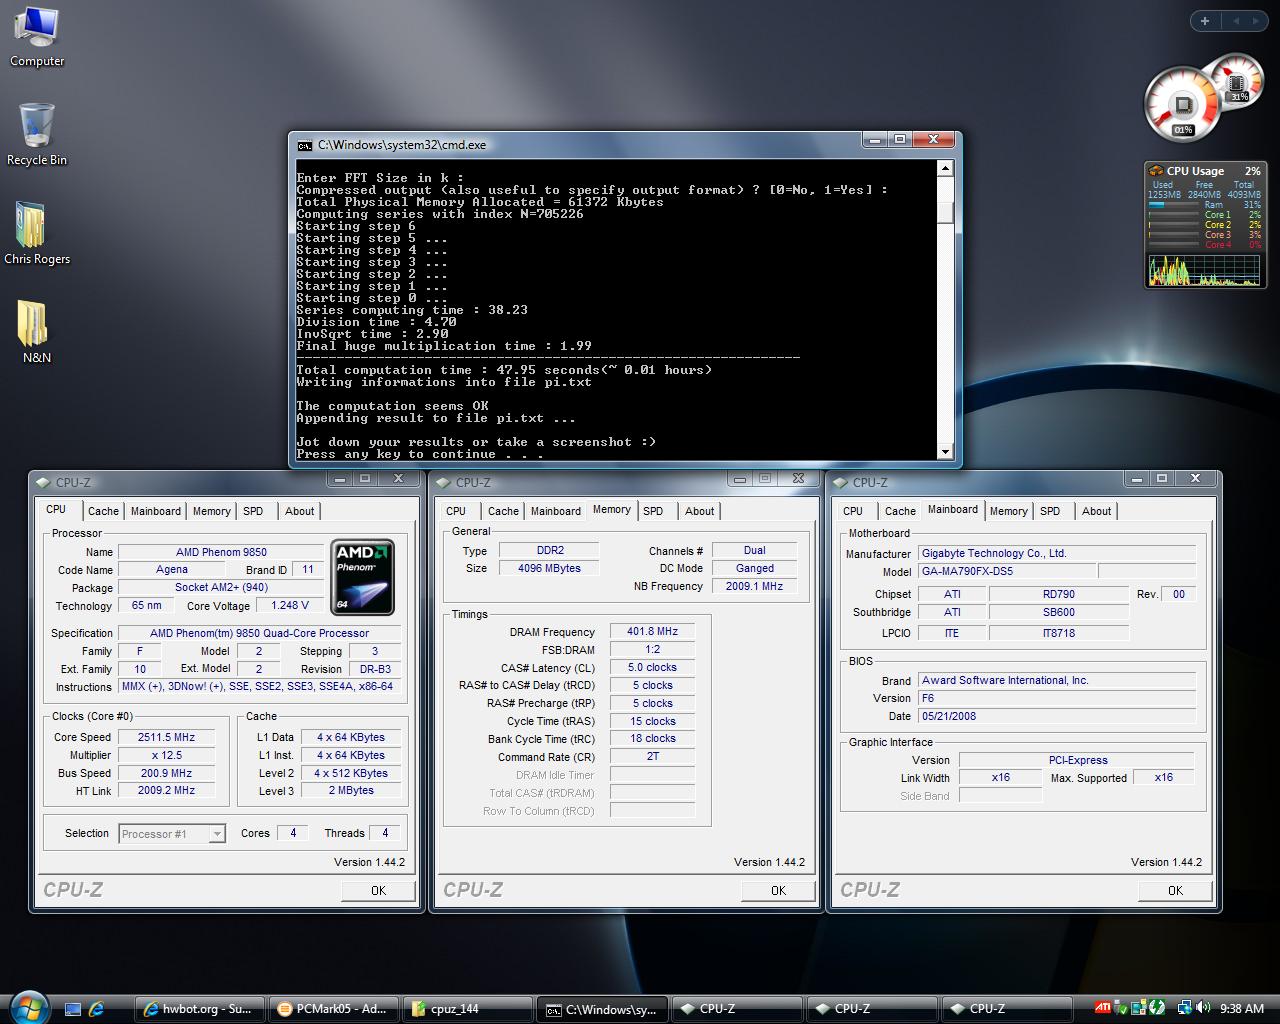Click Total computation time line in cmd

505,370
